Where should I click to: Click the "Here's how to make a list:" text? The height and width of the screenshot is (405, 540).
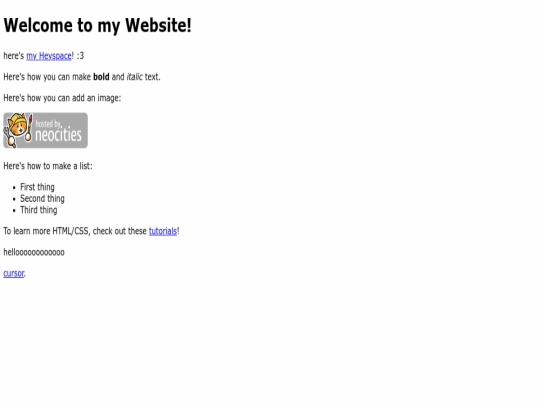48,166
